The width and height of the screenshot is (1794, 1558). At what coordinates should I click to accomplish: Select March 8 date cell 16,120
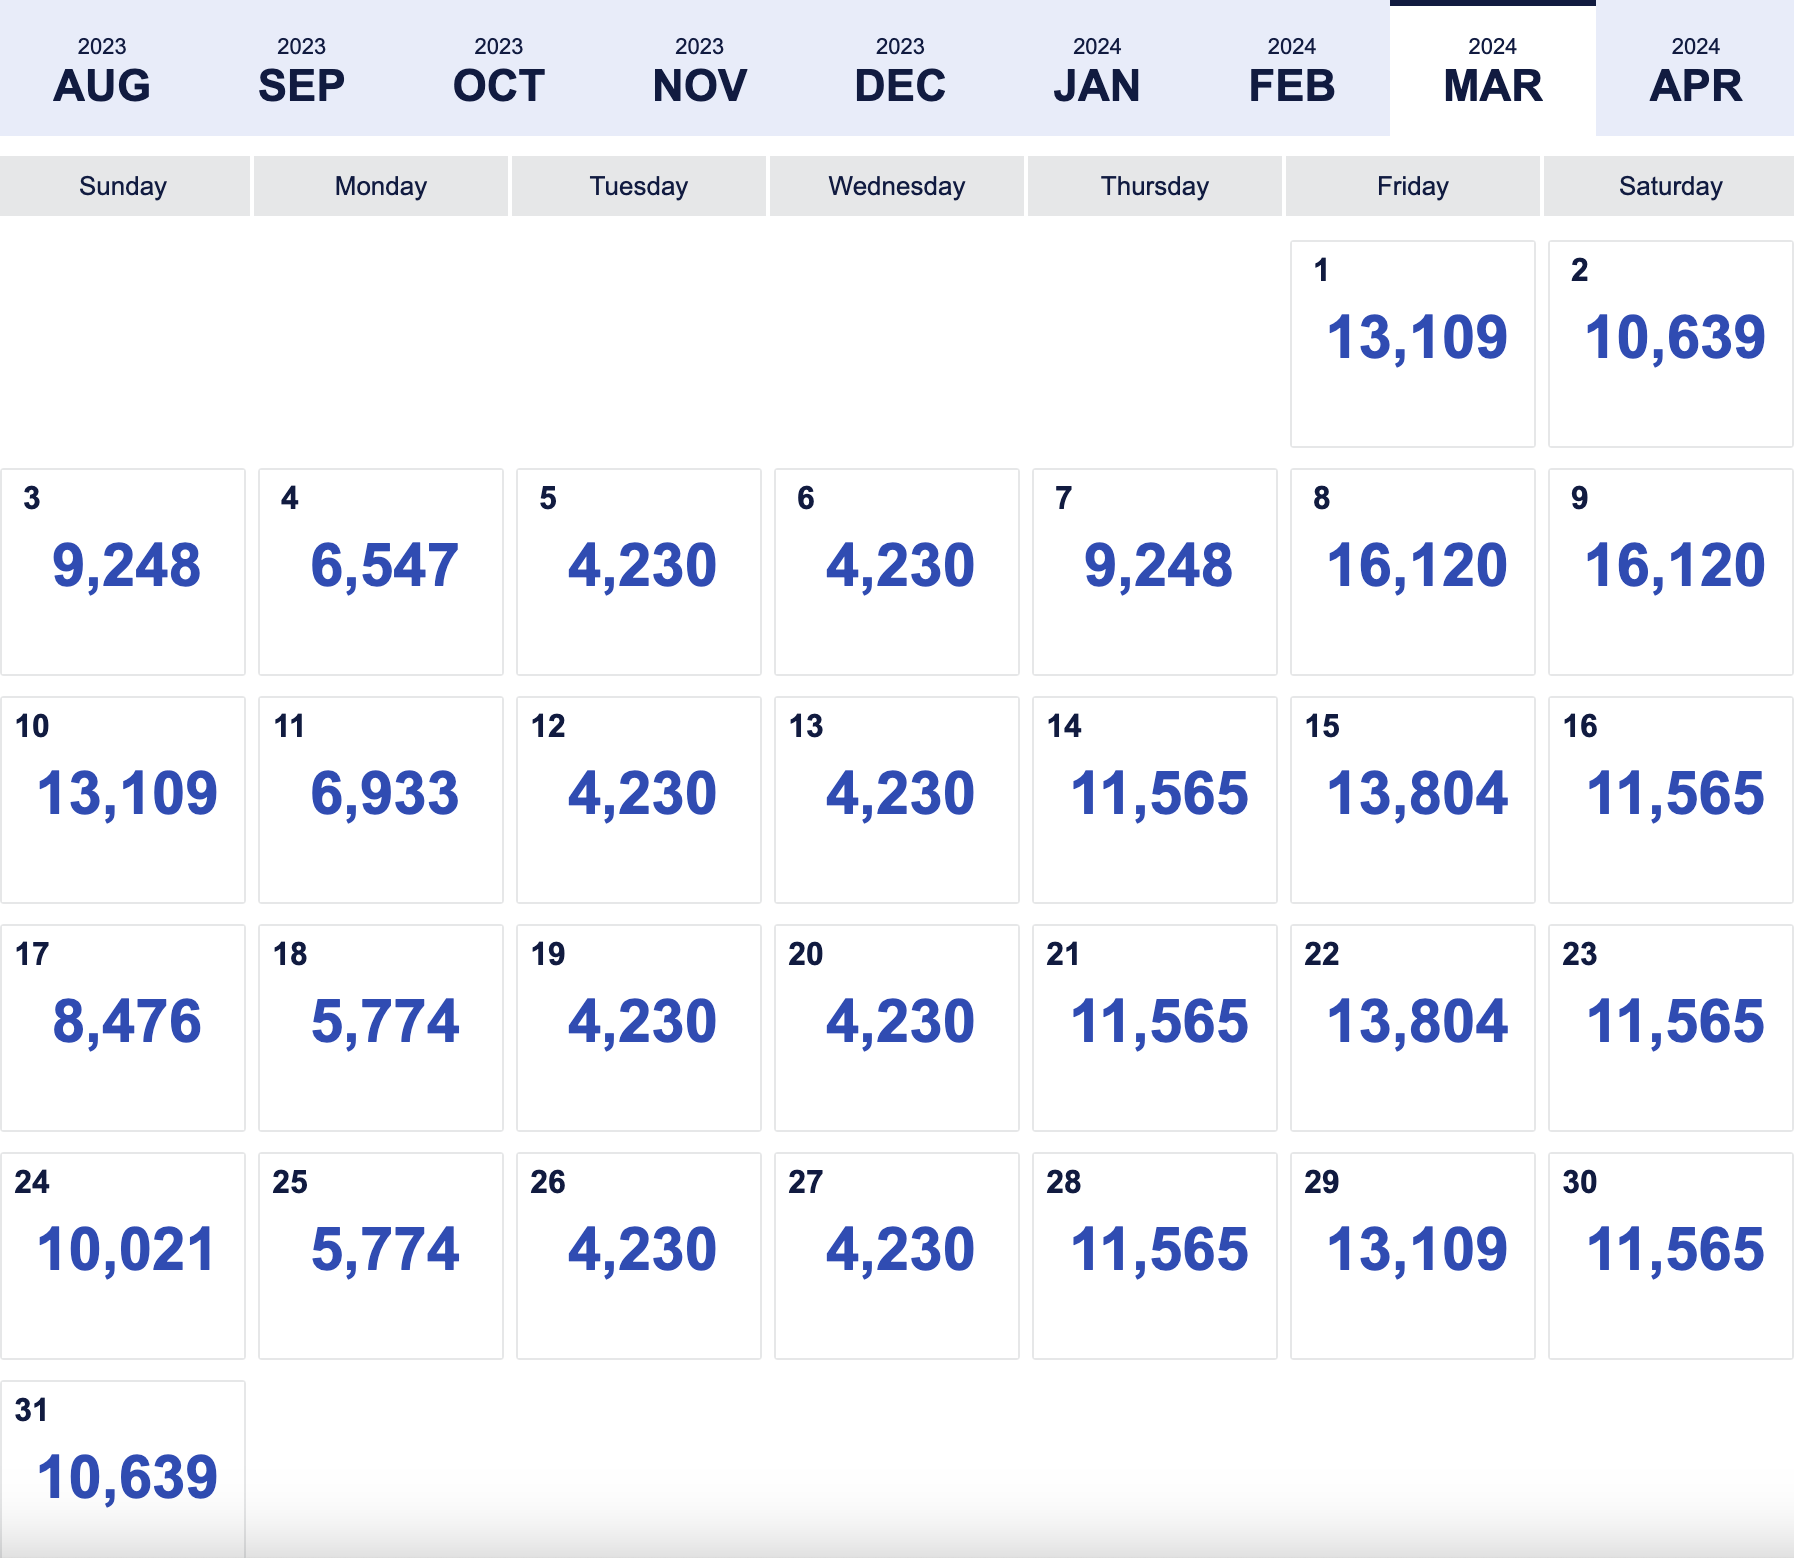tap(1413, 572)
